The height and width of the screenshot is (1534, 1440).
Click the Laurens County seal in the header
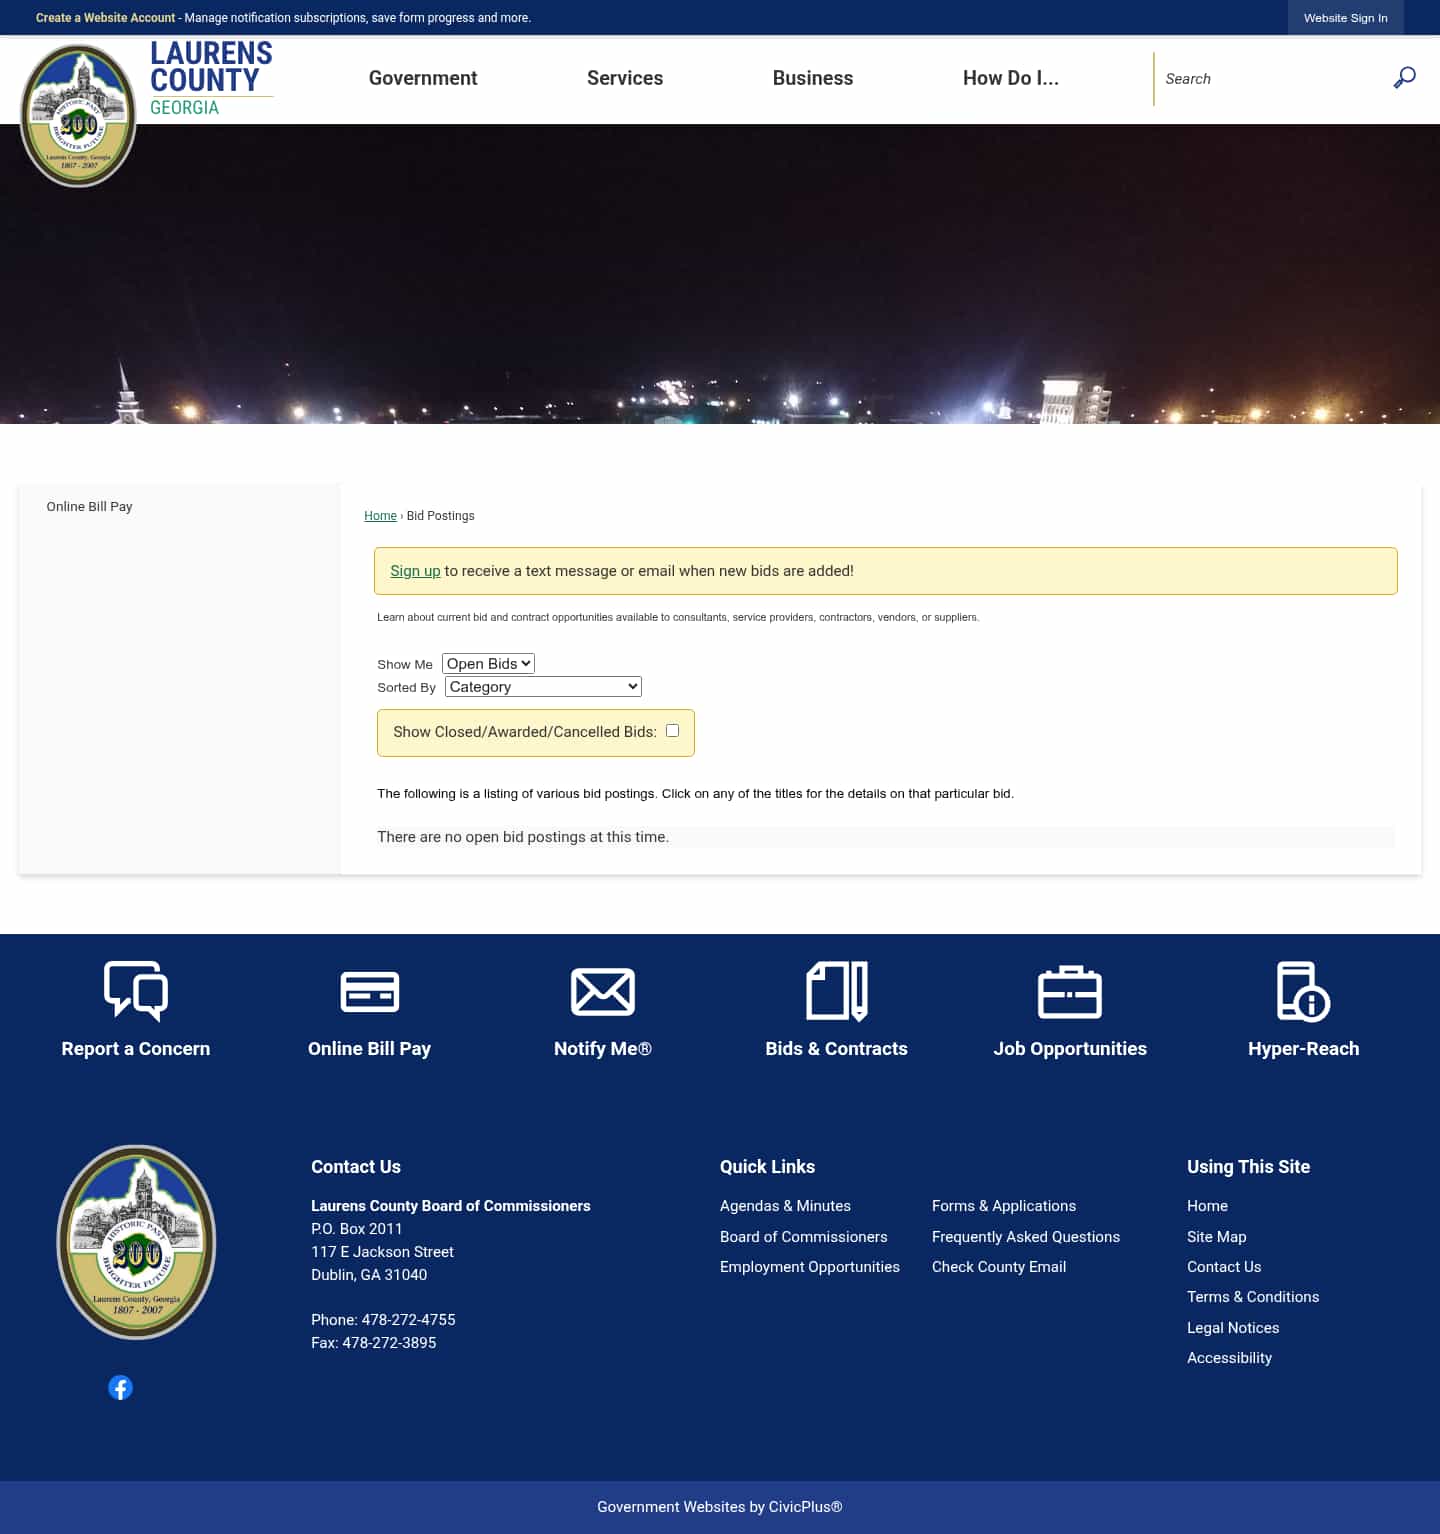(x=79, y=114)
